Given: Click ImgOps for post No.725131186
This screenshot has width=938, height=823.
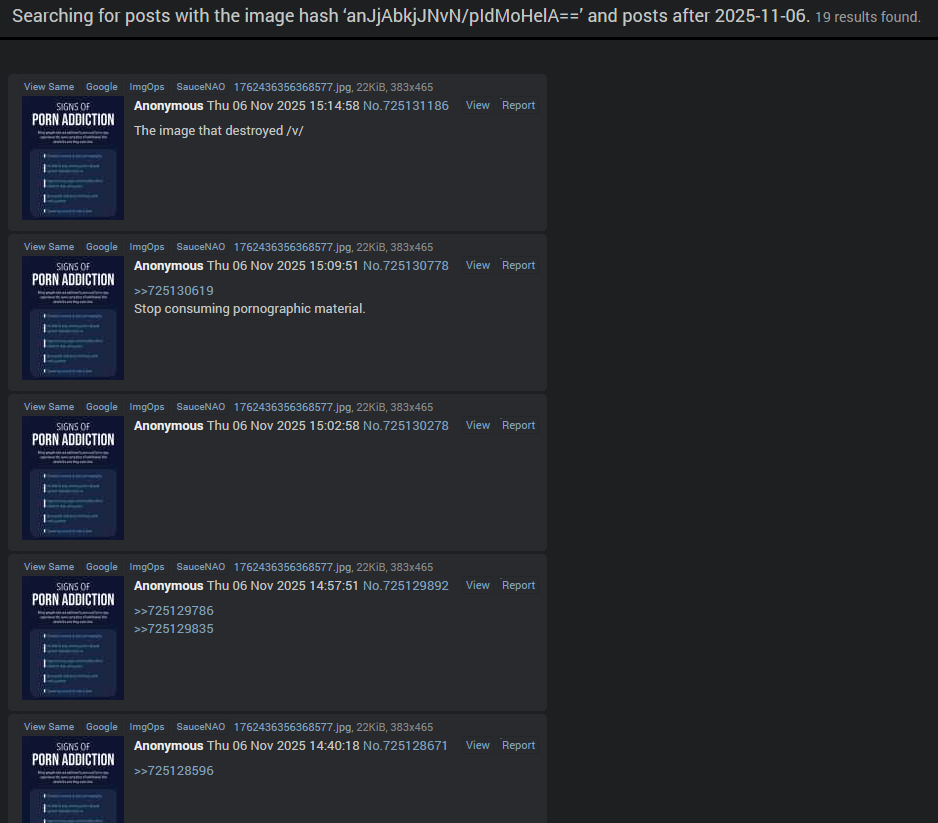Looking at the screenshot, I should (x=147, y=87).
